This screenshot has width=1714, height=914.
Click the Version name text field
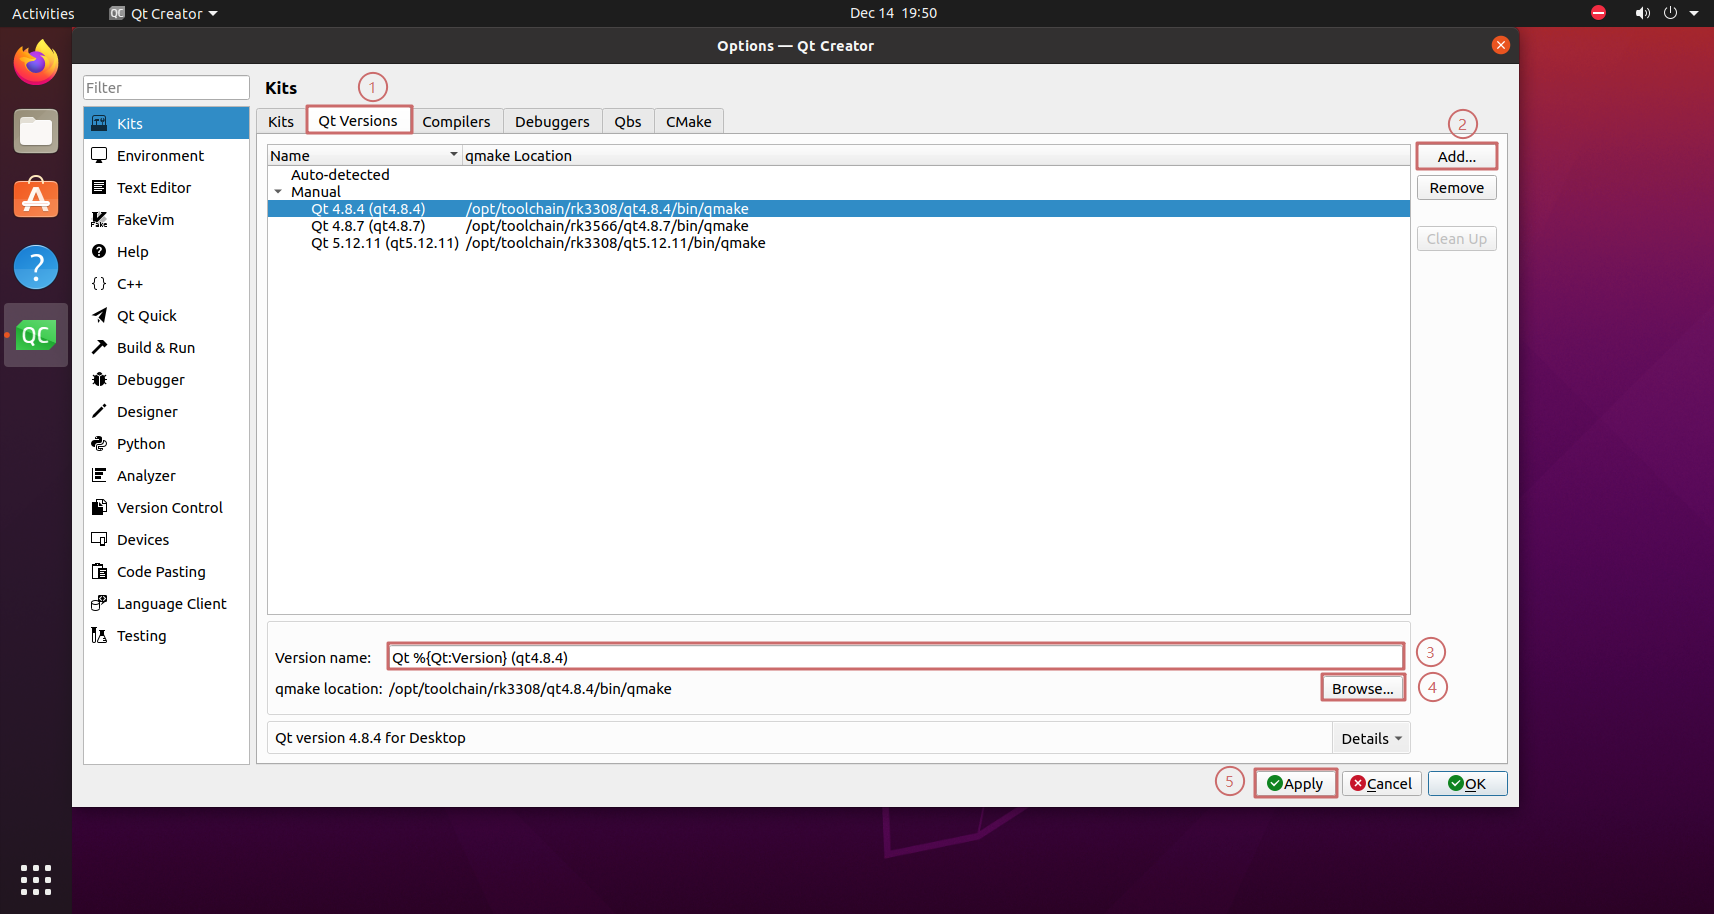pos(895,658)
